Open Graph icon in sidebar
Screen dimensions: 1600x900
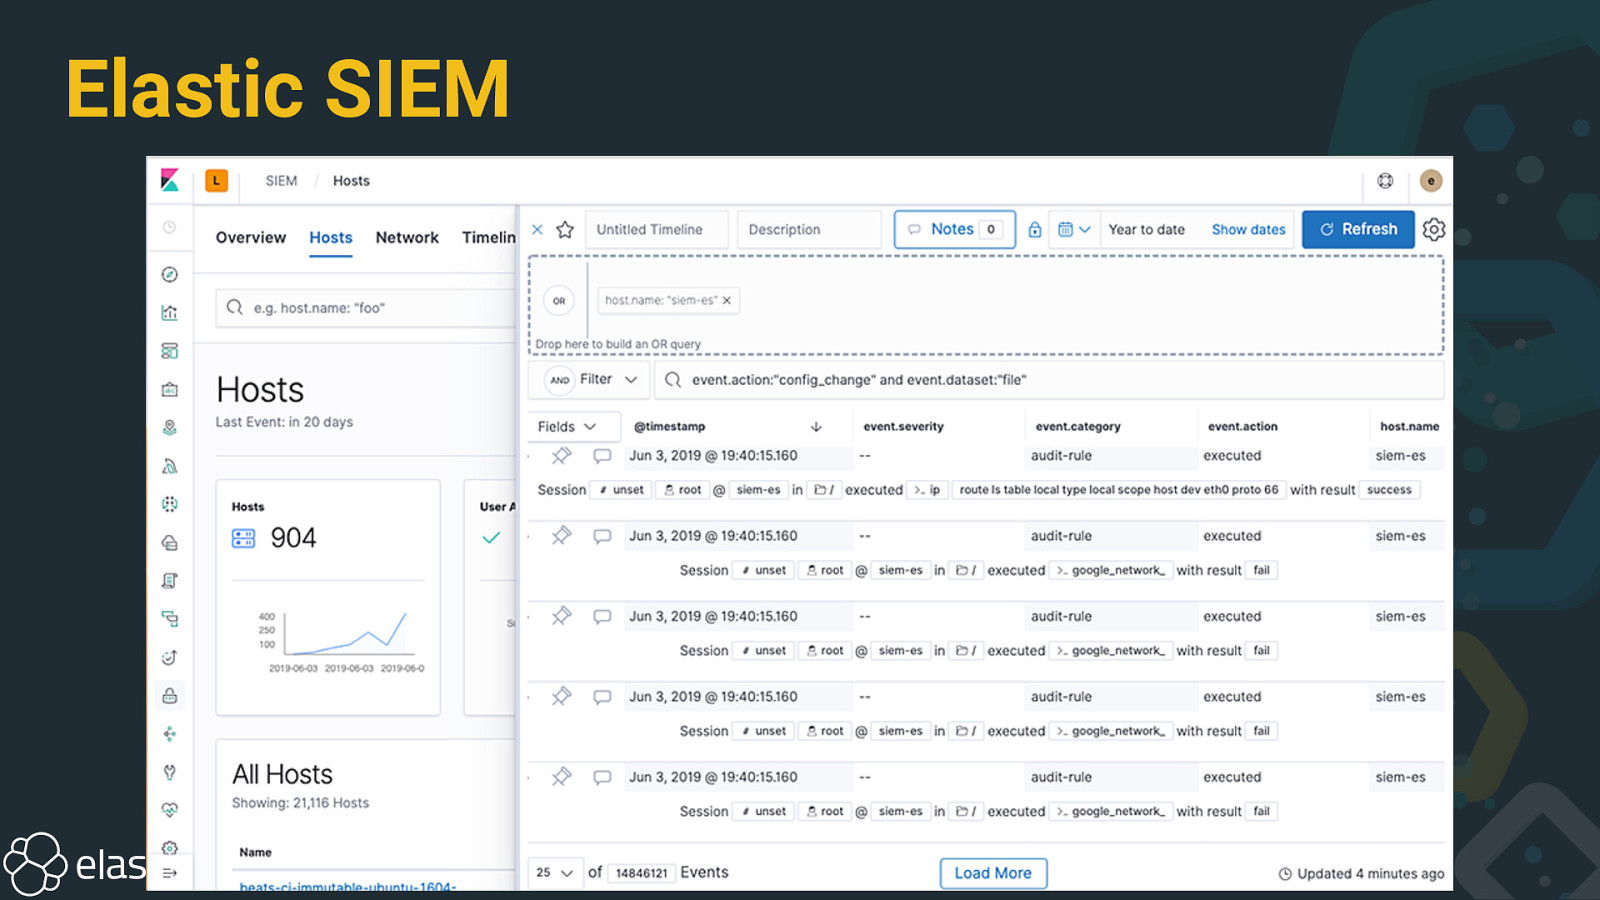point(170,734)
